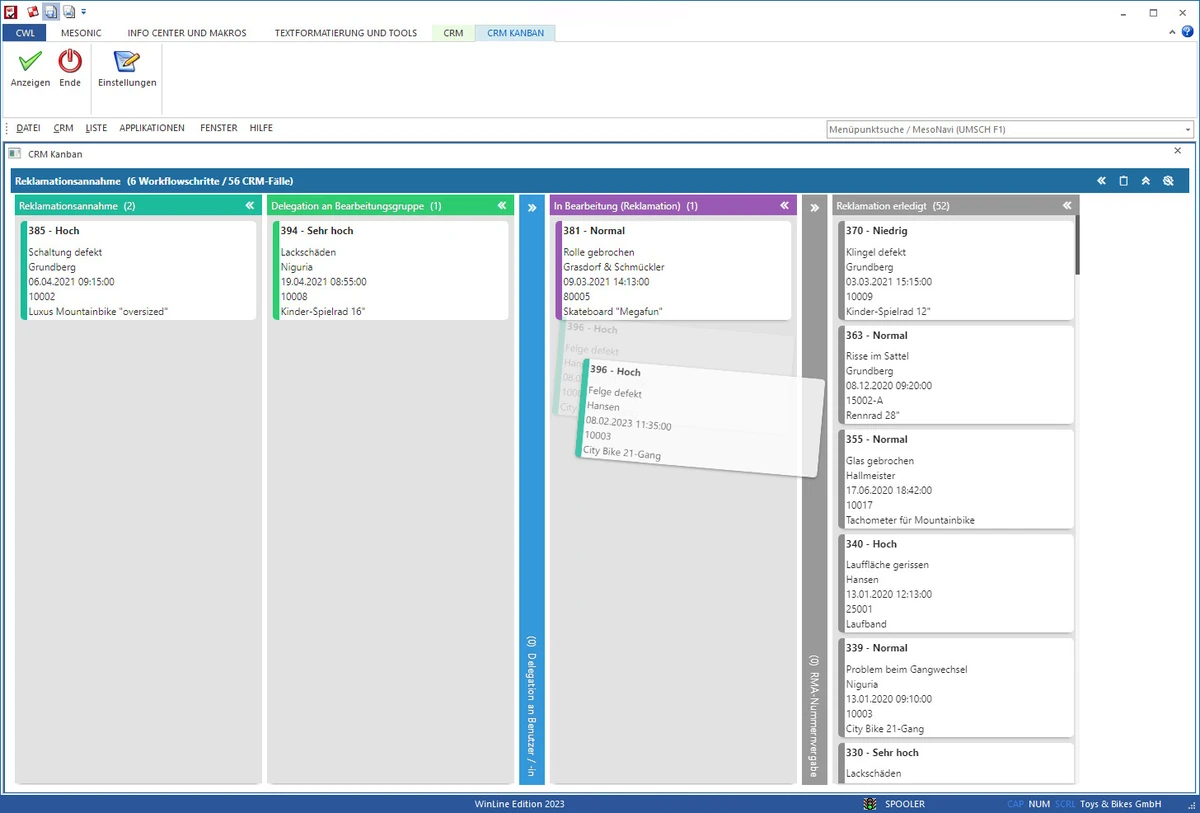Image resolution: width=1200 pixels, height=813 pixels.
Task: Expand the Delegation an Benutzer /-in column
Action: click(x=532, y=208)
